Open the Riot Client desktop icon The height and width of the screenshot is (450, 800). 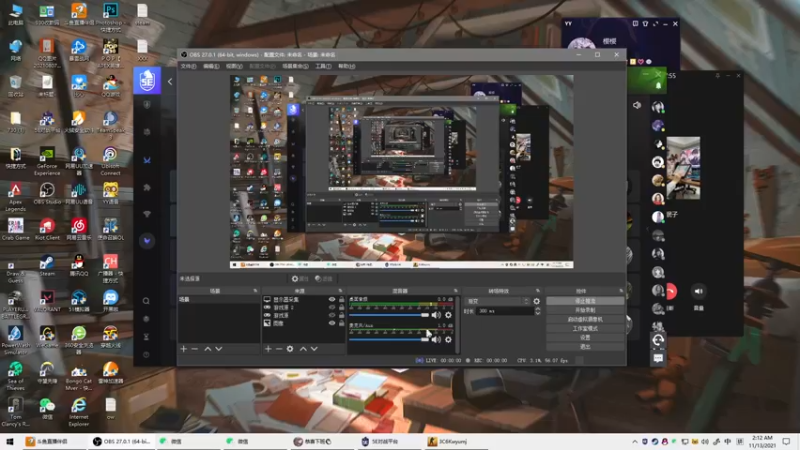(x=47, y=230)
